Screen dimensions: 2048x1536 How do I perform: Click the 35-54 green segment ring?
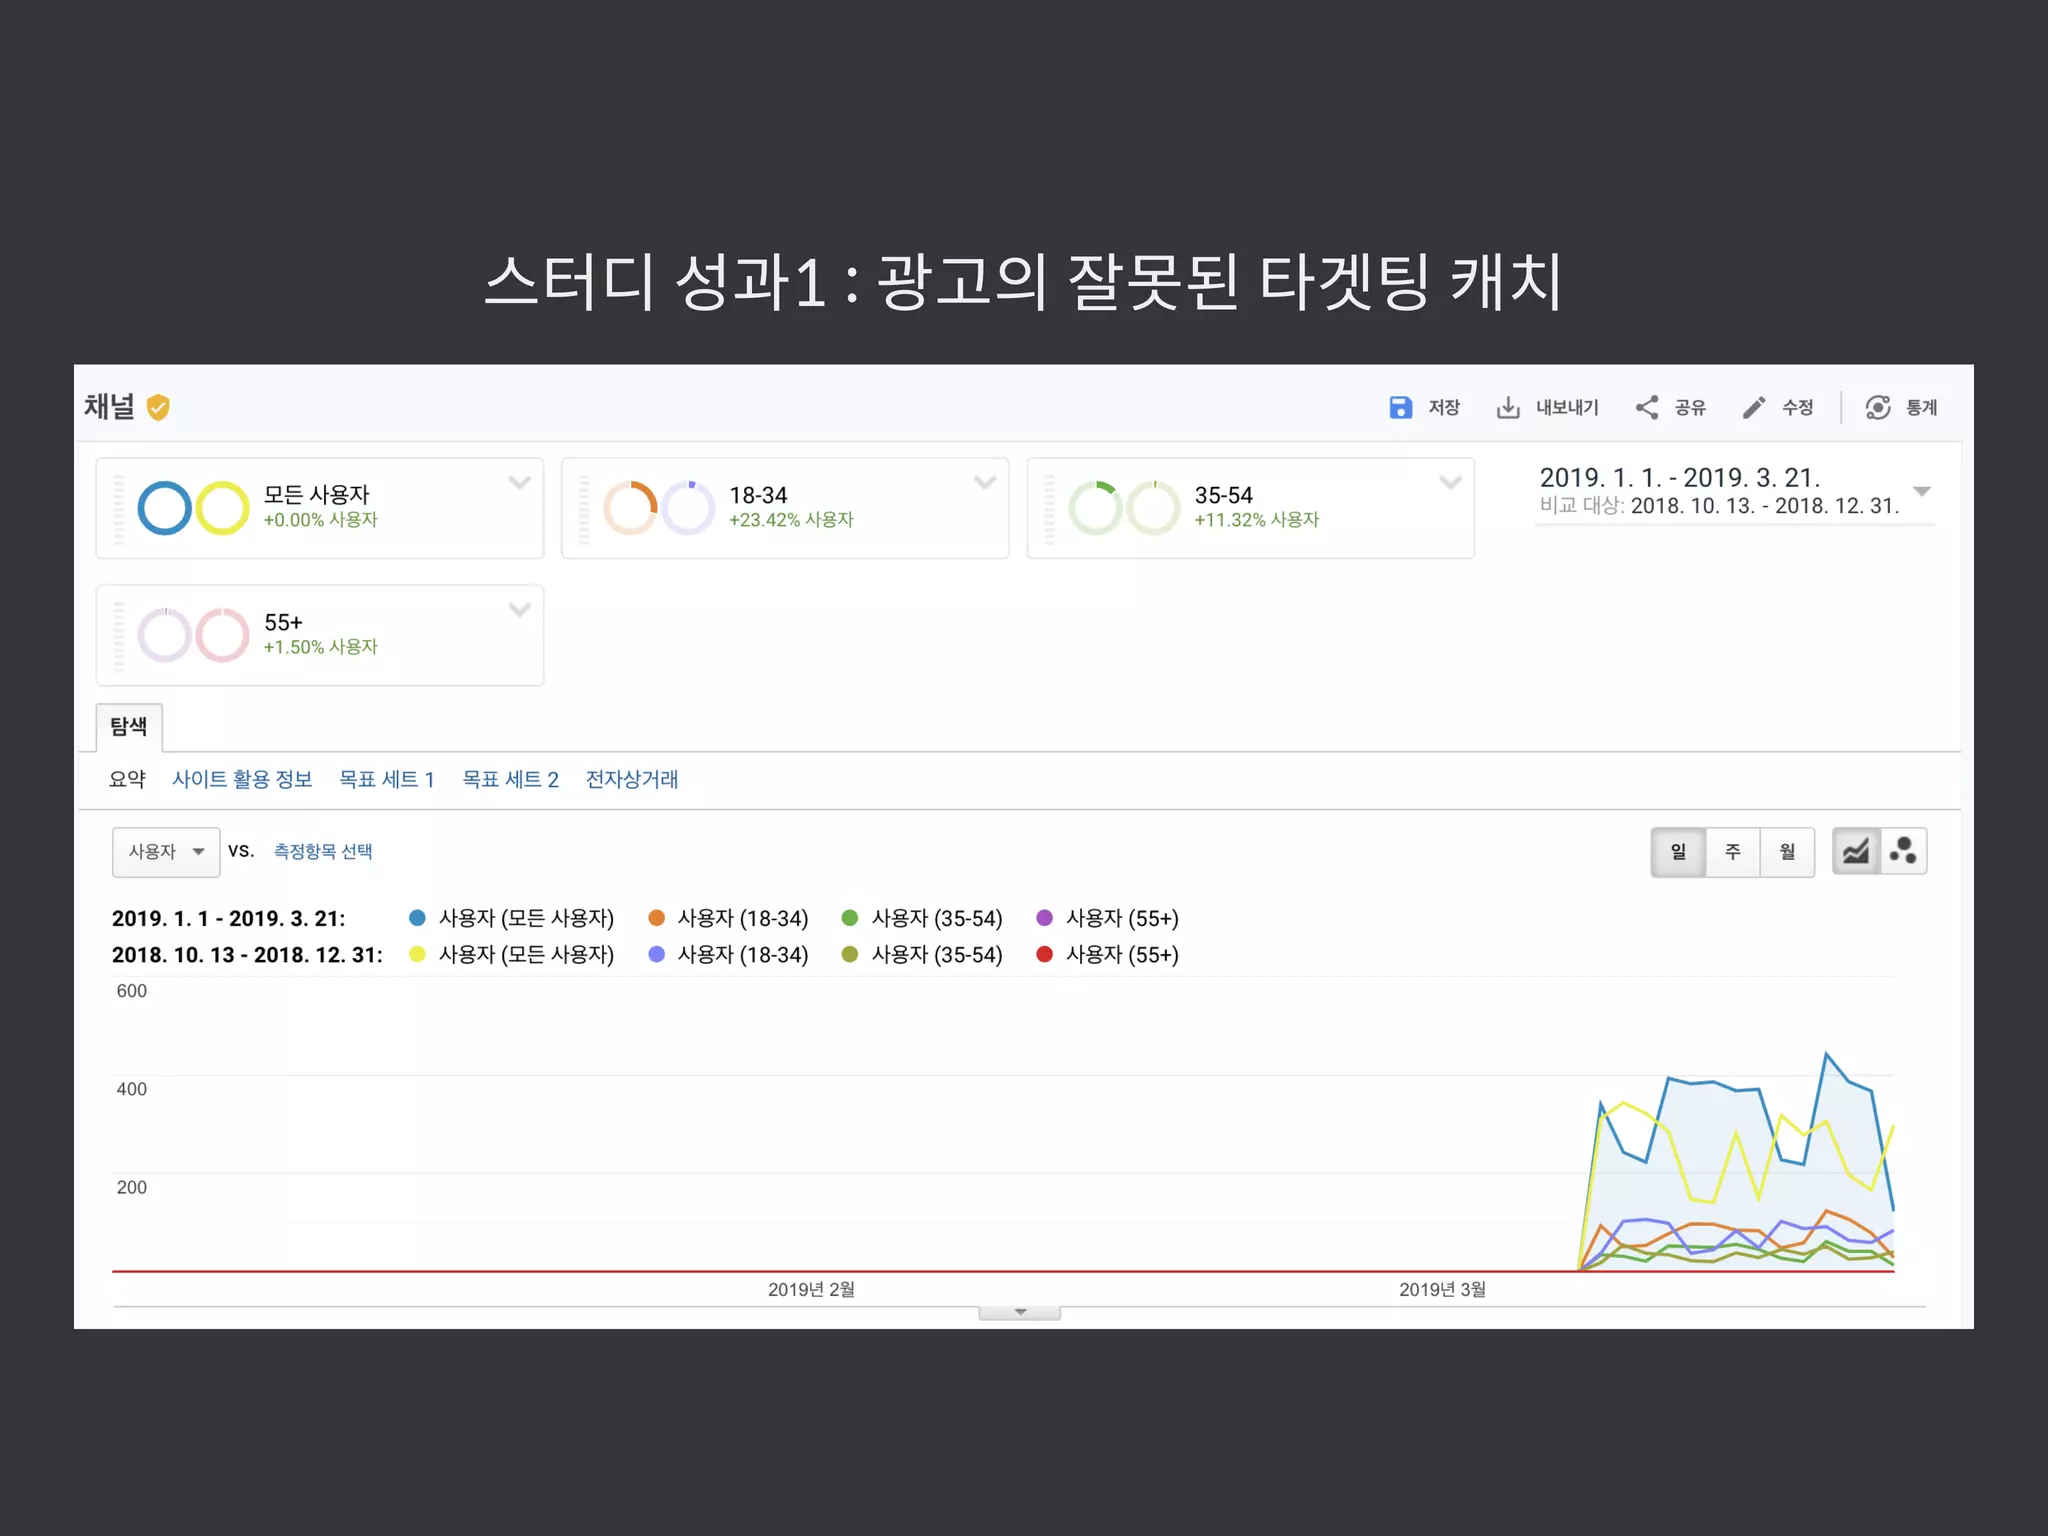pyautogui.click(x=1096, y=508)
